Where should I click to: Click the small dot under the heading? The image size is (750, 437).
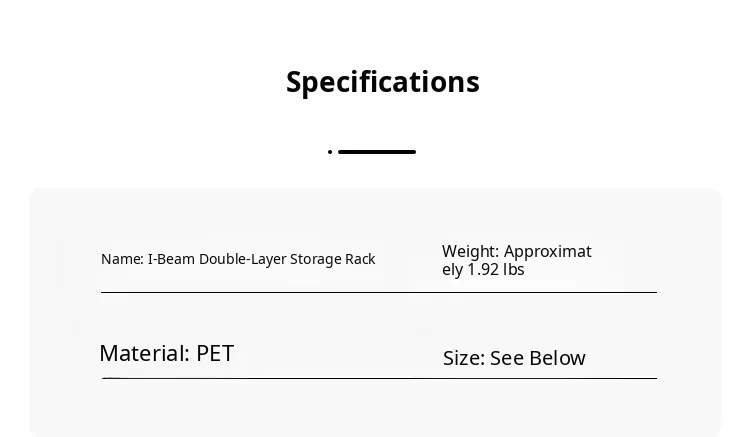[330, 152]
